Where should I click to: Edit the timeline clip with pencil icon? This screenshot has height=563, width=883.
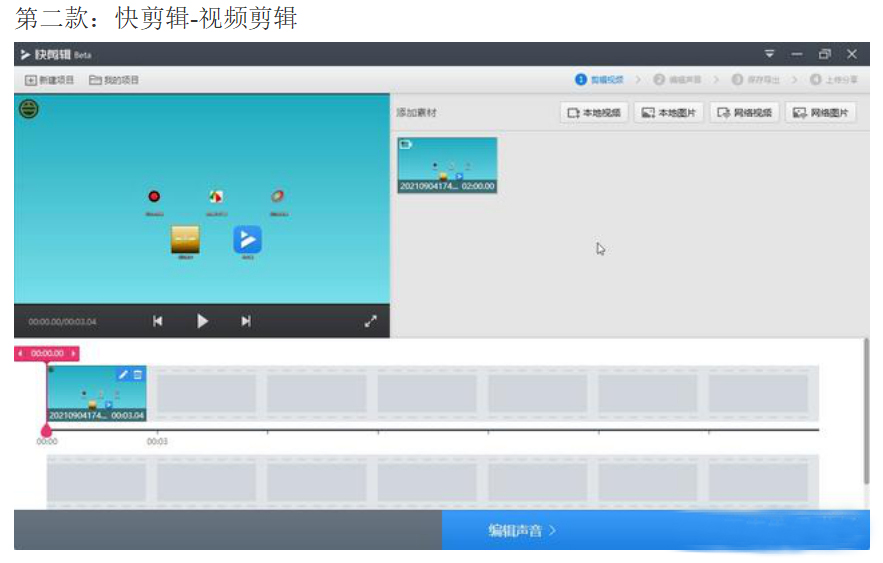[x=123, y=374]
